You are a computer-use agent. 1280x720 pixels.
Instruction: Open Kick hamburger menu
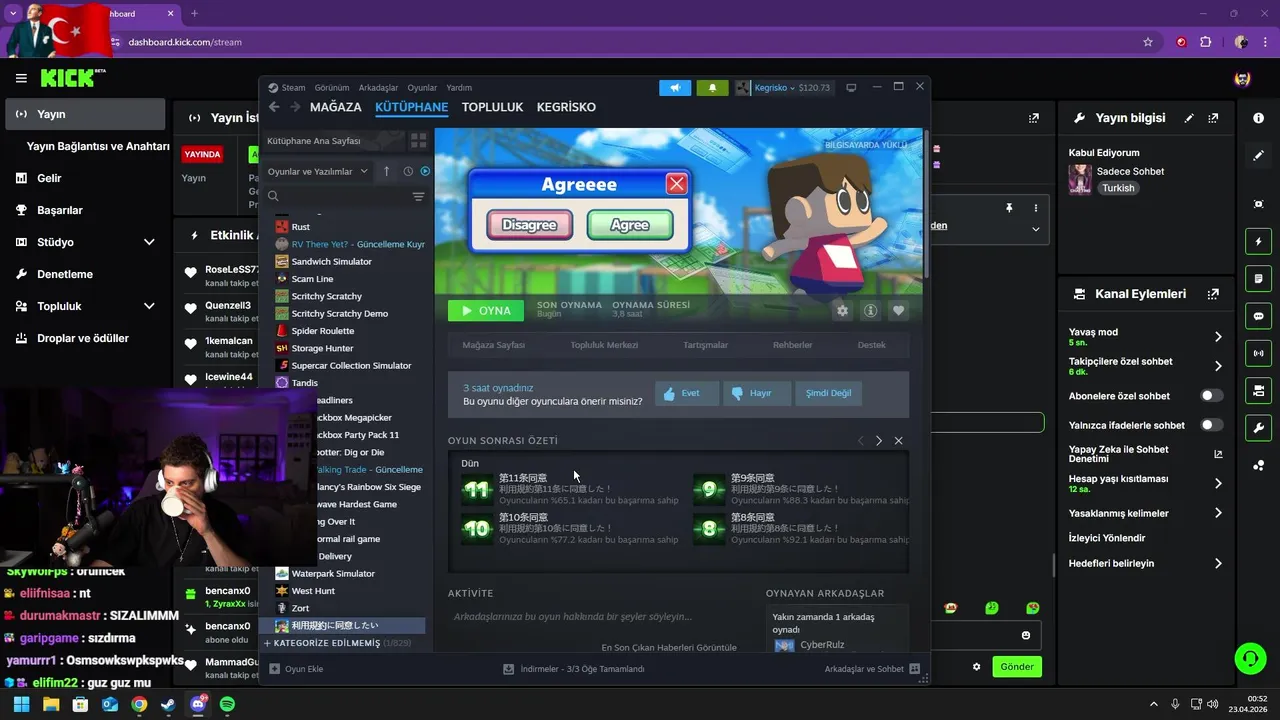[x=21, y=78]
